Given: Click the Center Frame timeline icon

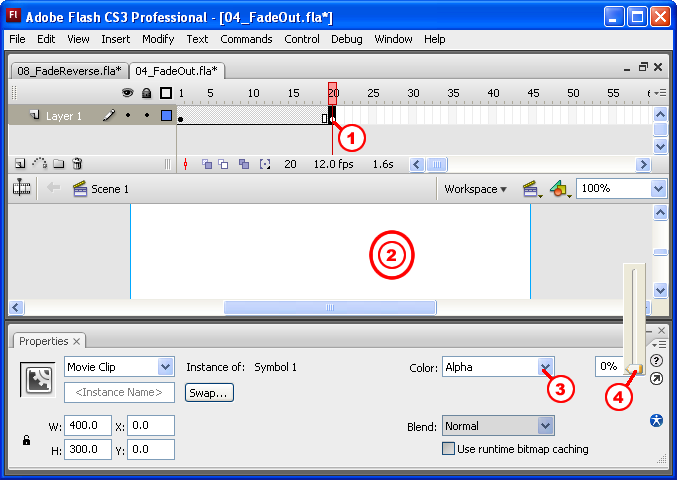Looking at the screenshot, I should [x=185, y=164].
